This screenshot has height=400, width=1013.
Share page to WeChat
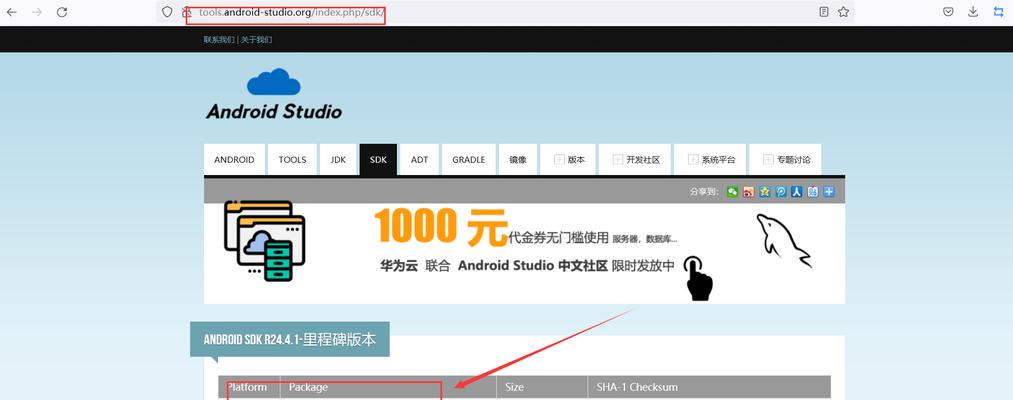point(732,191)
